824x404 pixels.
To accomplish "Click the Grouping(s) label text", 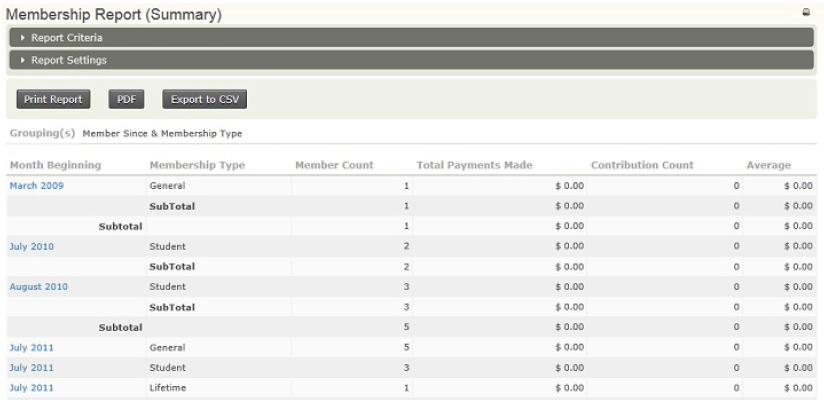I will coord(42,133).
